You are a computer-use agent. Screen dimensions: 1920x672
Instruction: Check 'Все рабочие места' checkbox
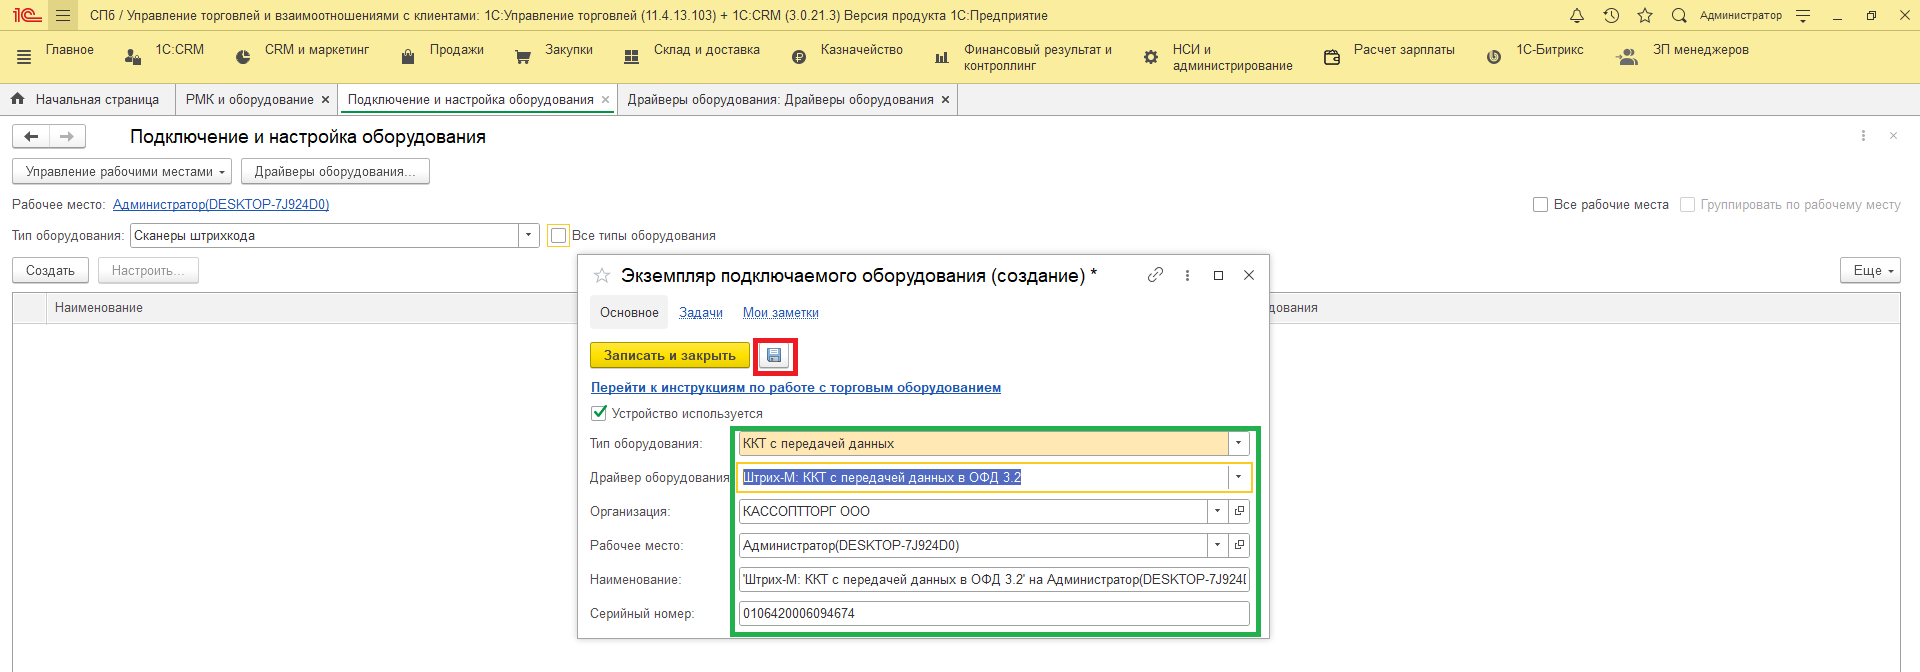[x=1540, y=204]
